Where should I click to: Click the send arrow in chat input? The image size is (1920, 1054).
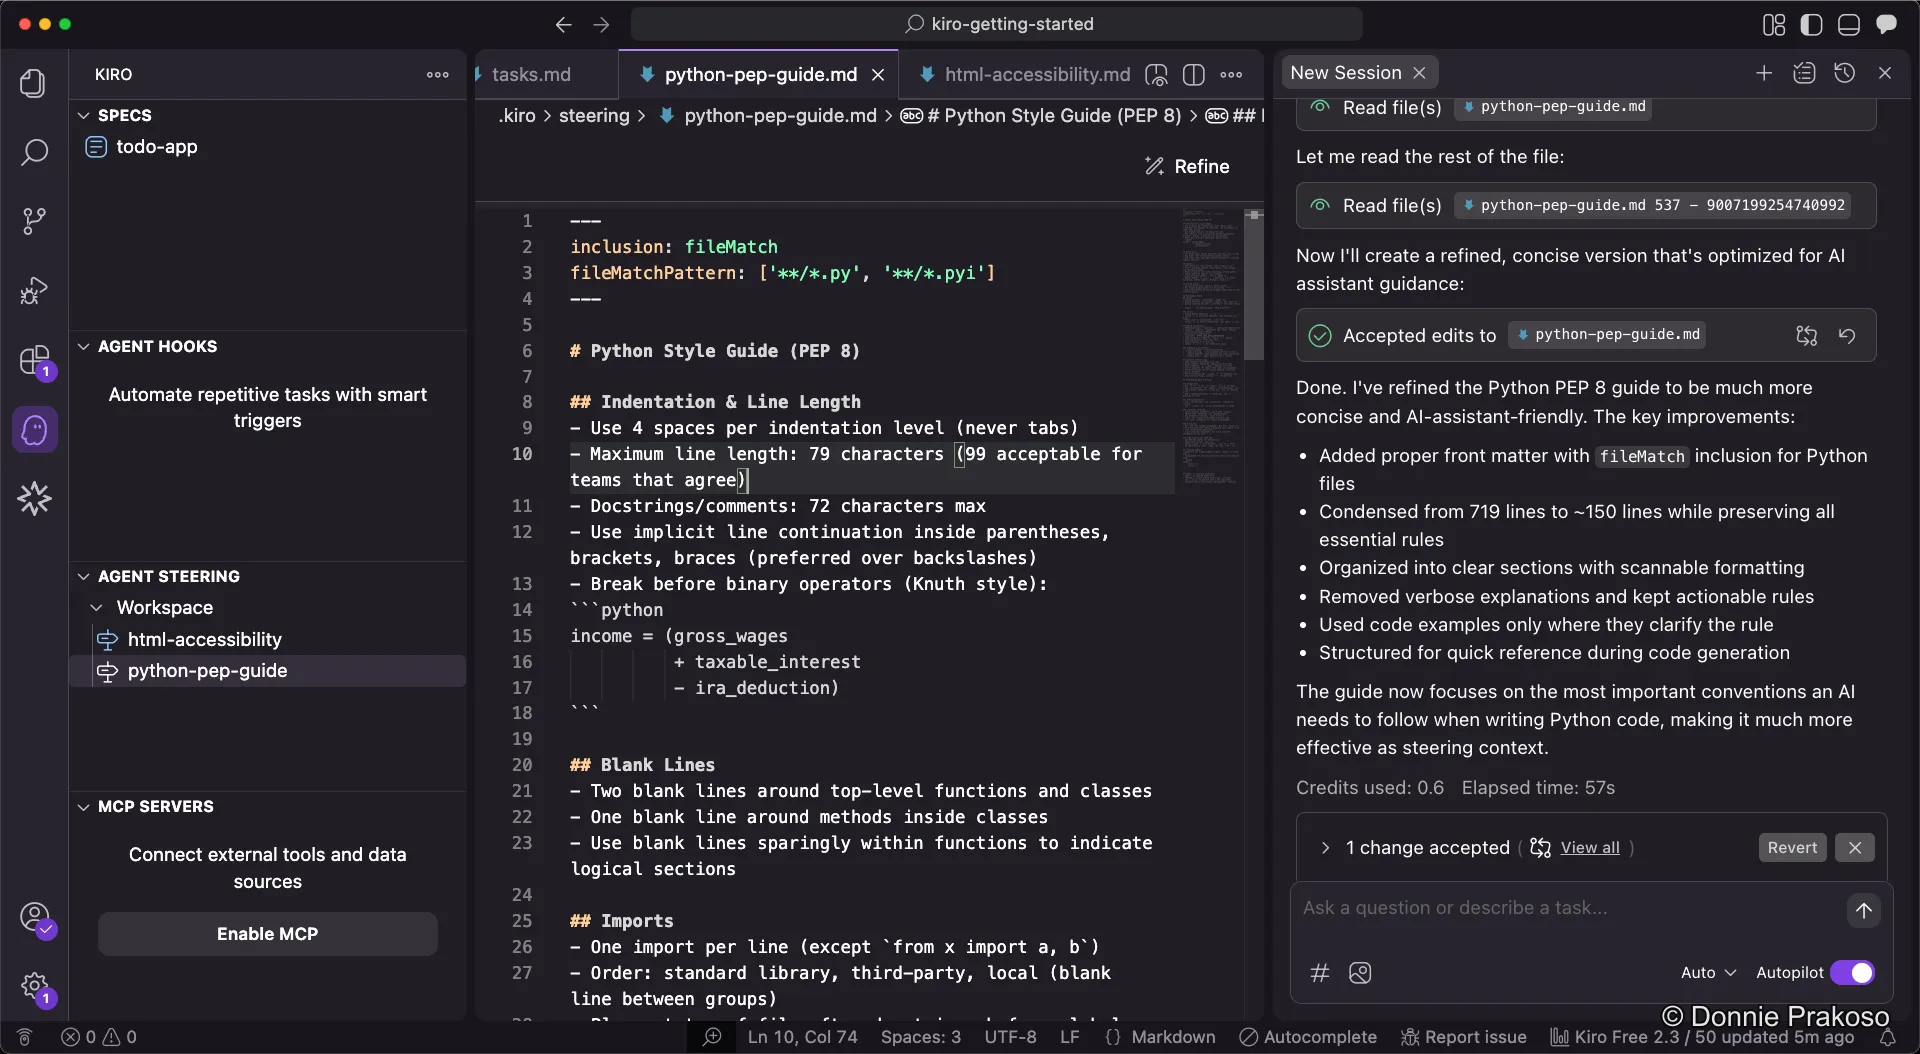[1863, 910]
